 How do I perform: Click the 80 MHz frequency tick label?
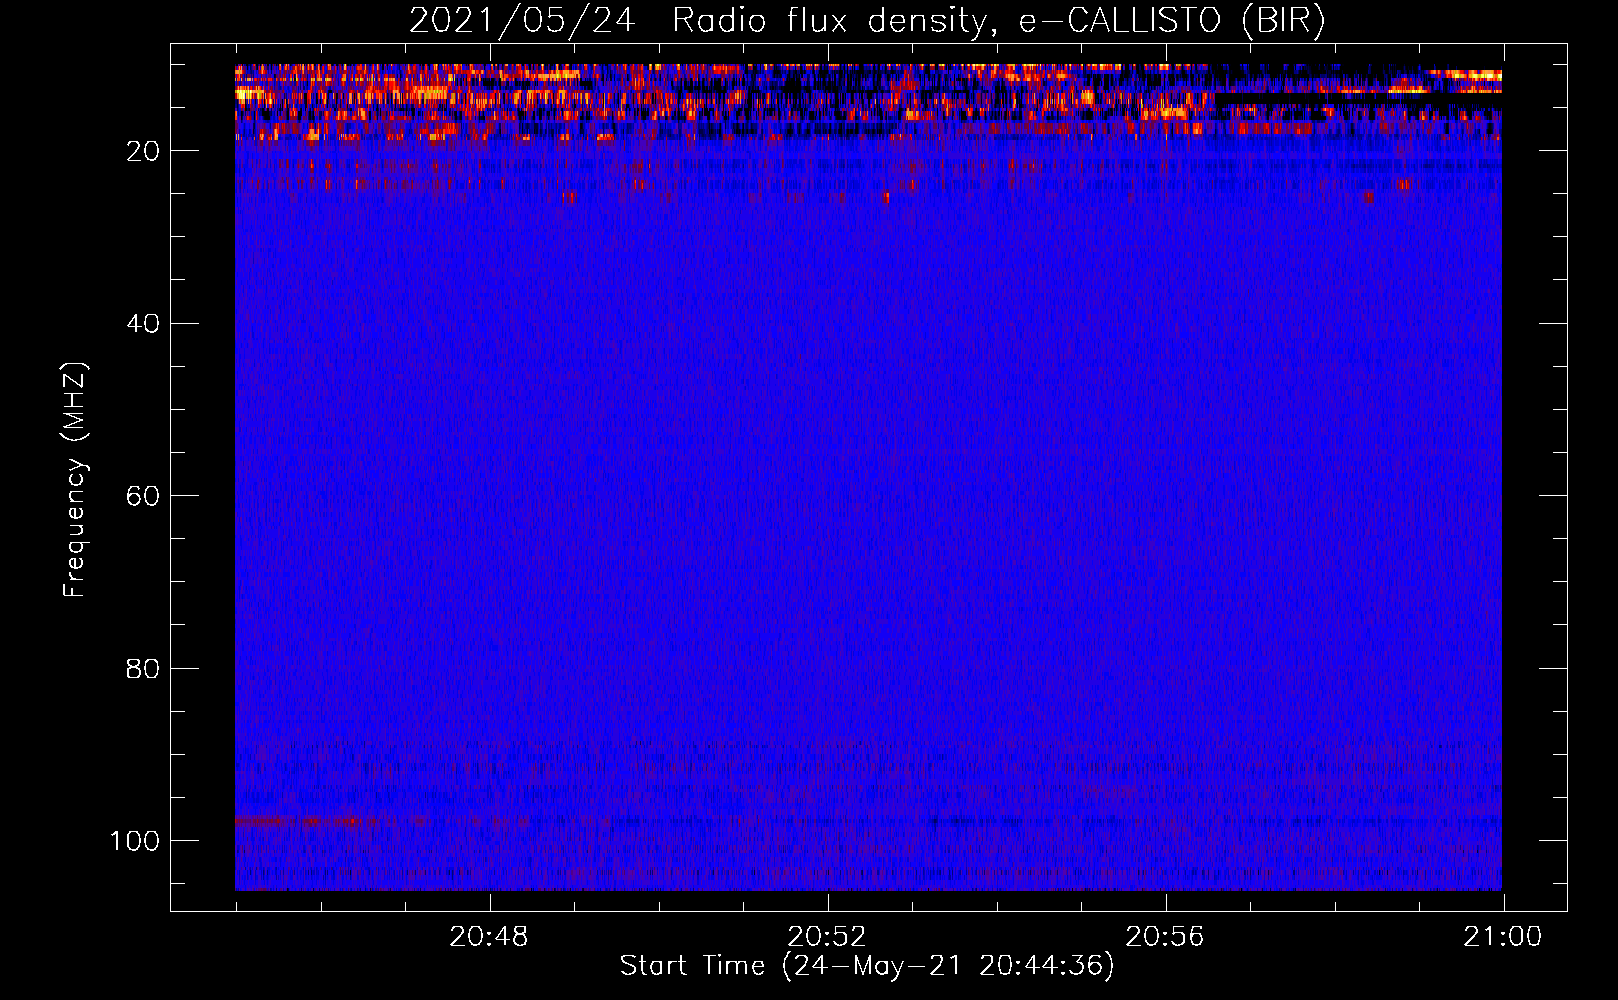point(143,668)
